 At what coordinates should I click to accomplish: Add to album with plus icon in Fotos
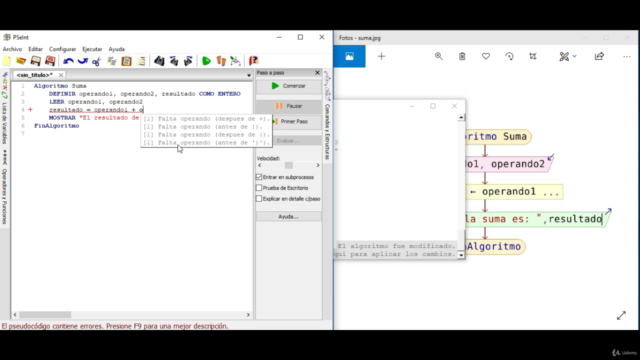tap(381, 56)
